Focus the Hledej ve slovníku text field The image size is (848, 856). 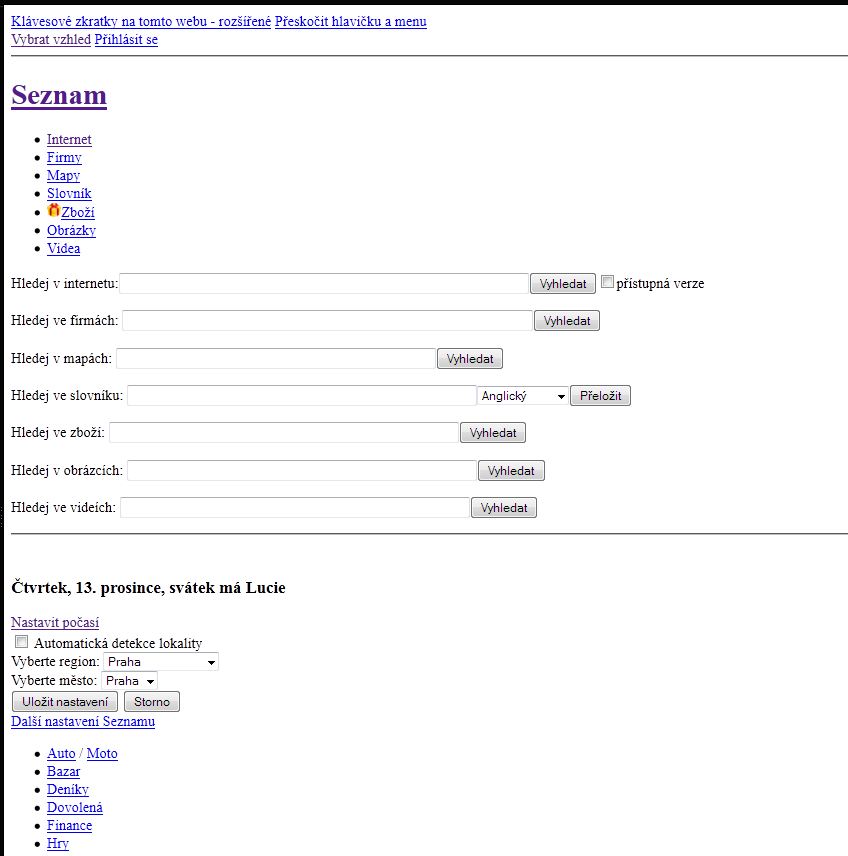click(301, 396)
